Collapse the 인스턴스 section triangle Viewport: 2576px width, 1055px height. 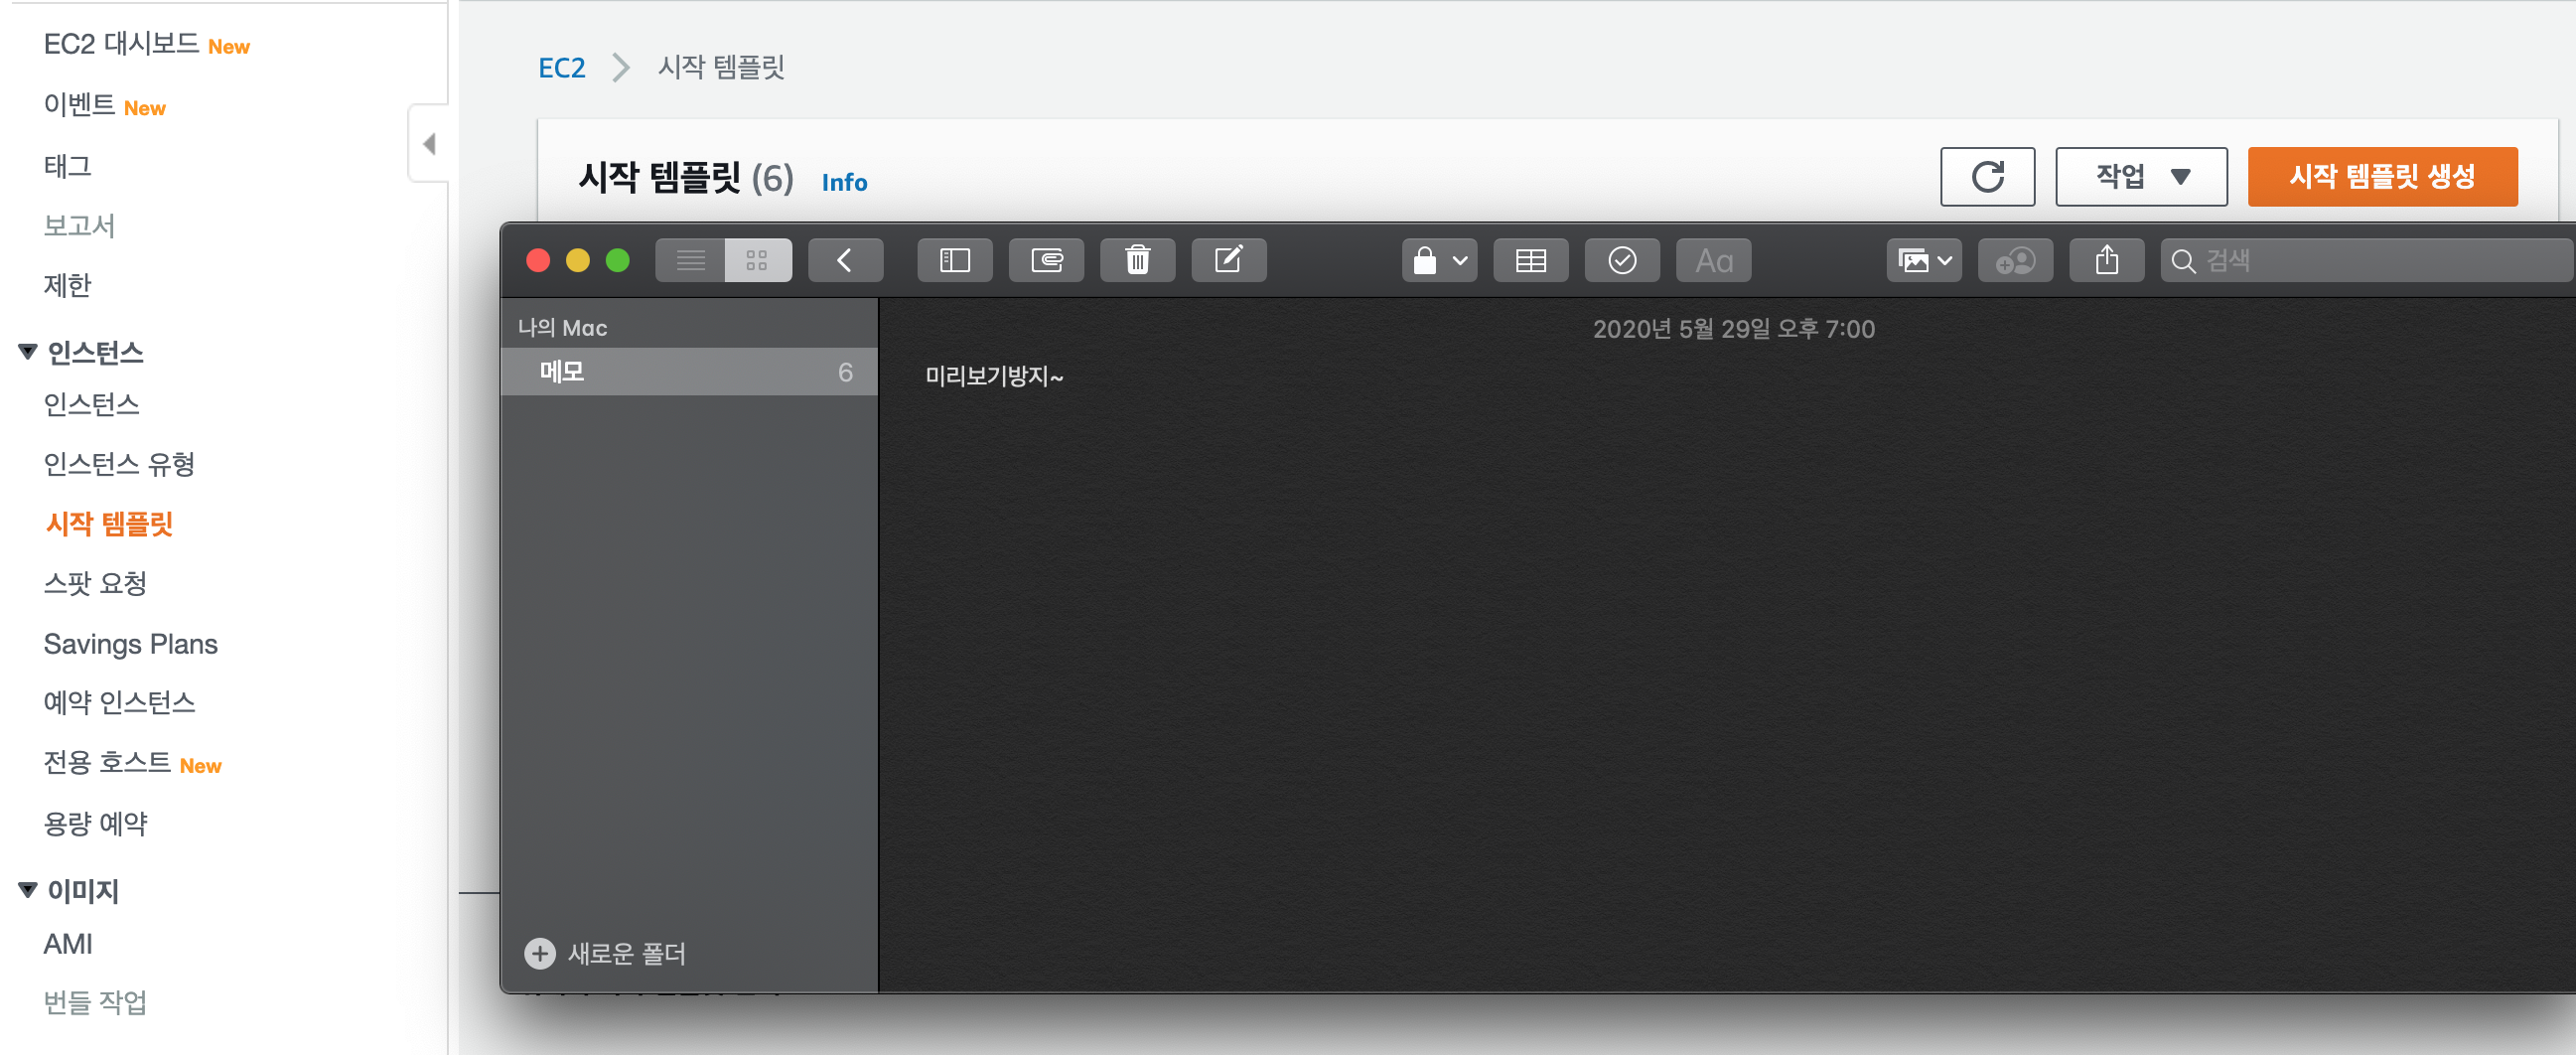tap(28, 352)
